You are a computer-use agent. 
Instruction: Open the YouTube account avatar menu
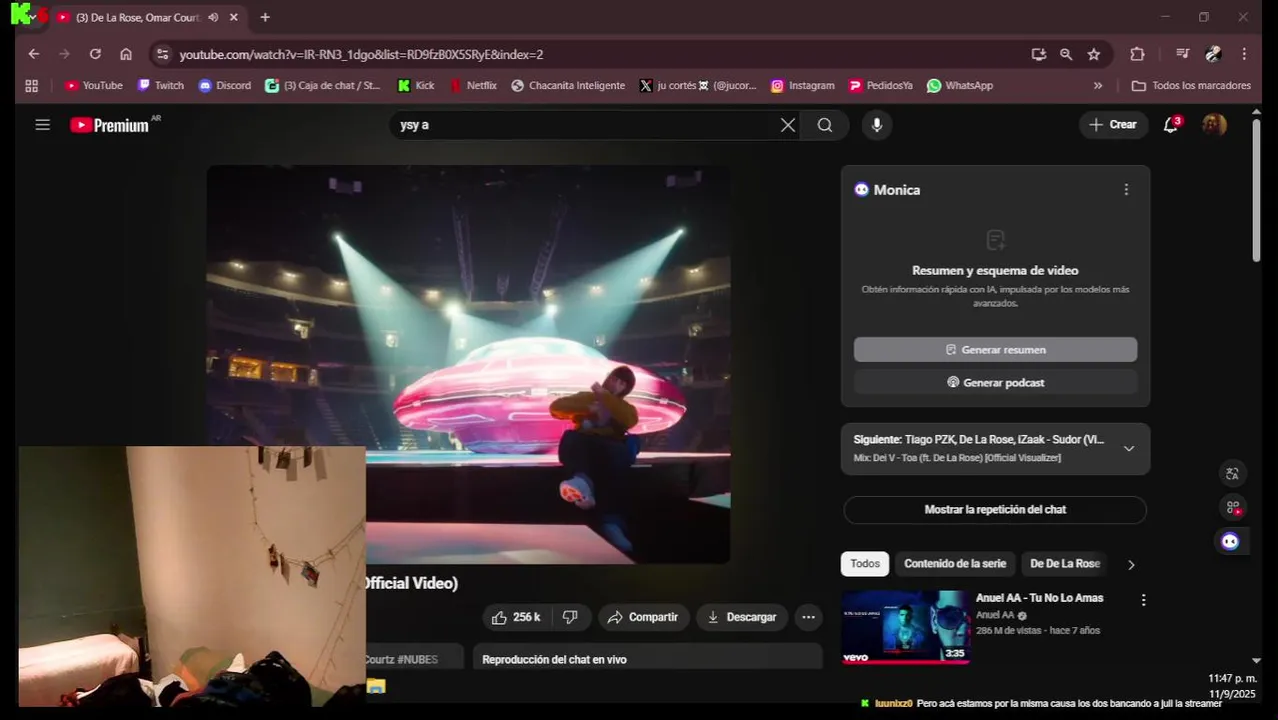click(1214, 125)
